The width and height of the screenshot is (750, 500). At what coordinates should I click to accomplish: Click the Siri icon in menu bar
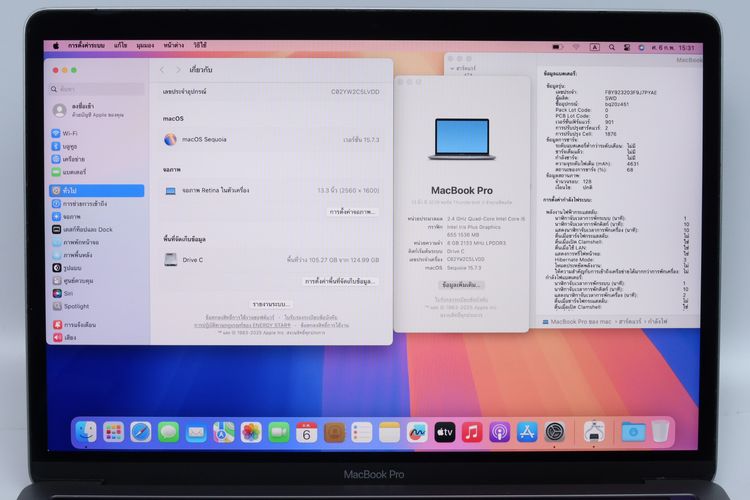point(641,47)
